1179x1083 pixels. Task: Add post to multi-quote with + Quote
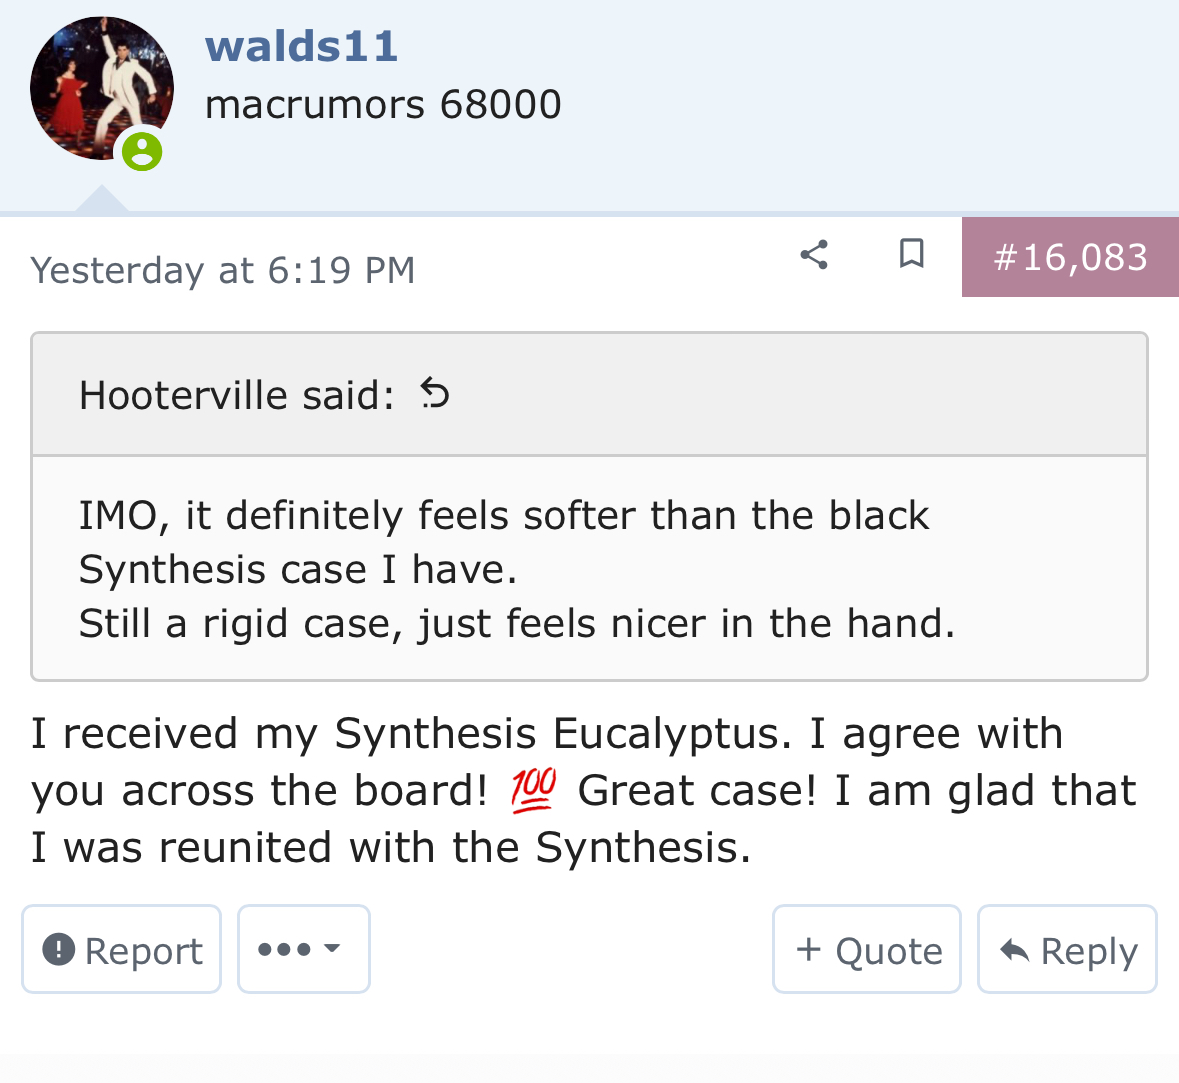pyautogui.click(x=867, y=949)
